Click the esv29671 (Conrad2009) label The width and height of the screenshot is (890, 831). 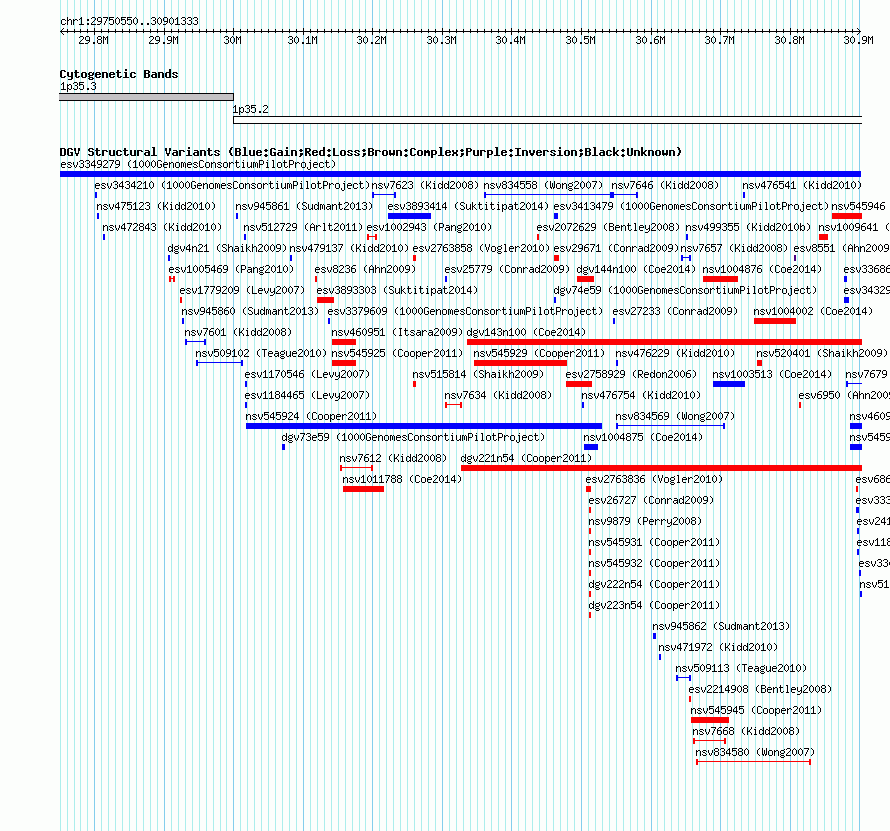point(616,248)
